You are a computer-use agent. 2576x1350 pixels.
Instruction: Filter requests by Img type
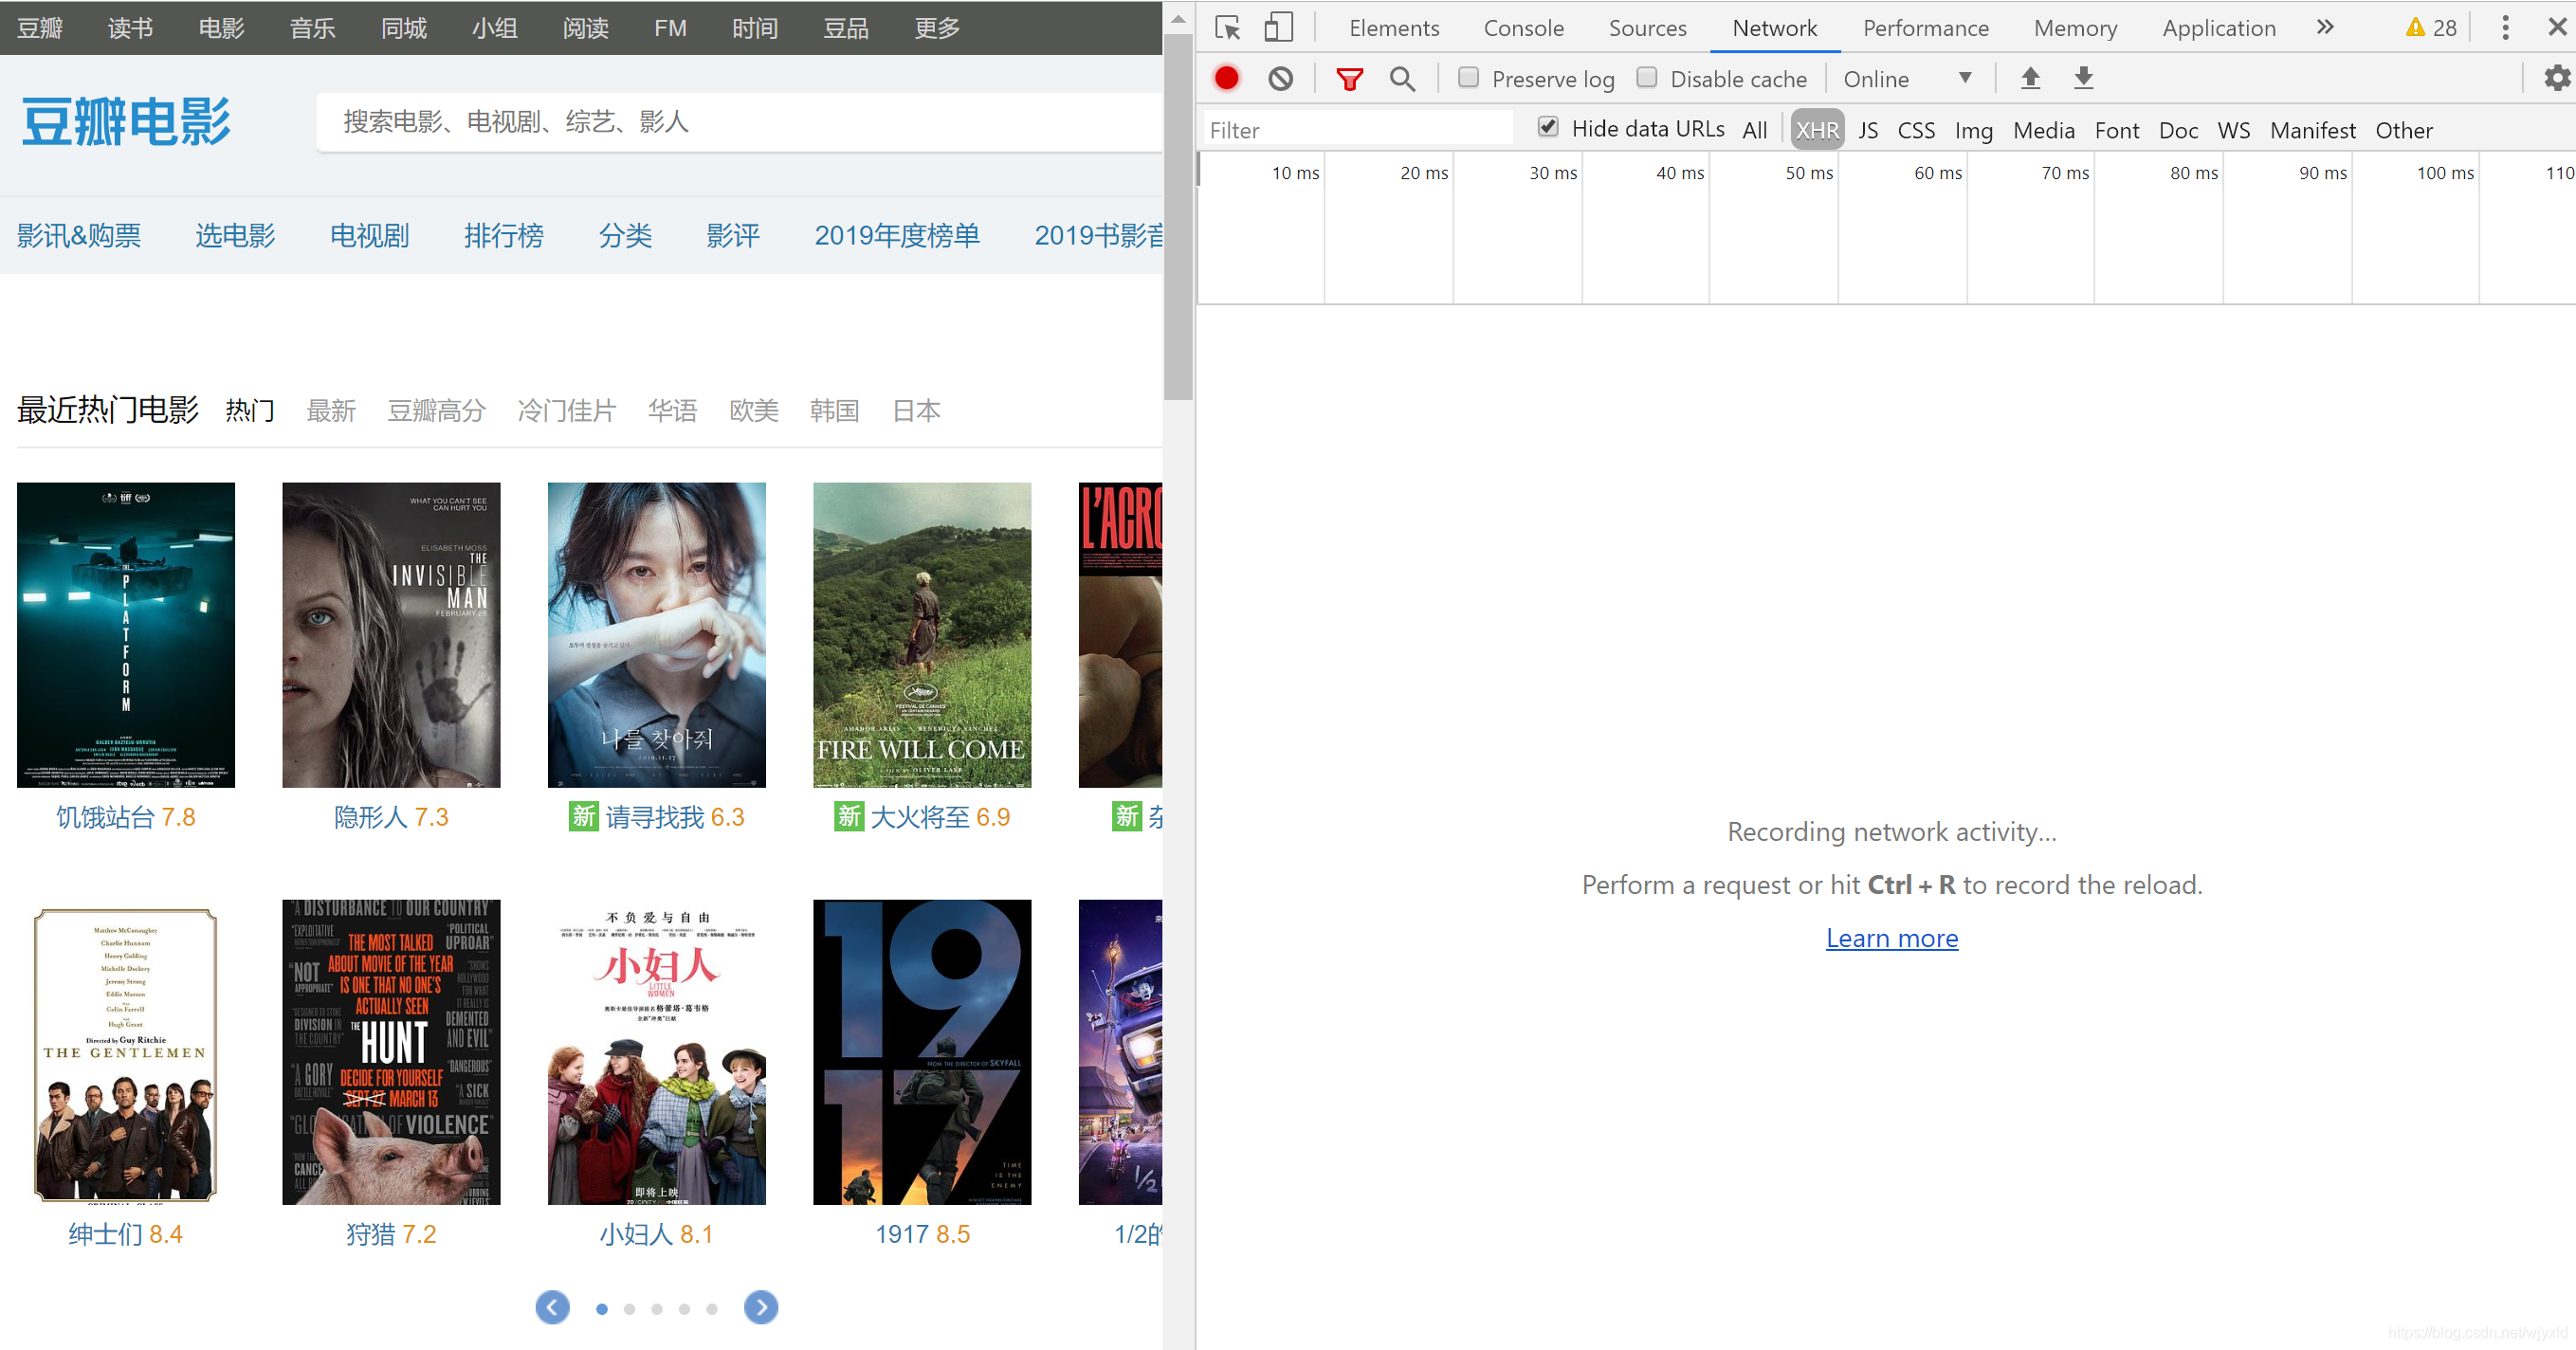coord(1973,130)
